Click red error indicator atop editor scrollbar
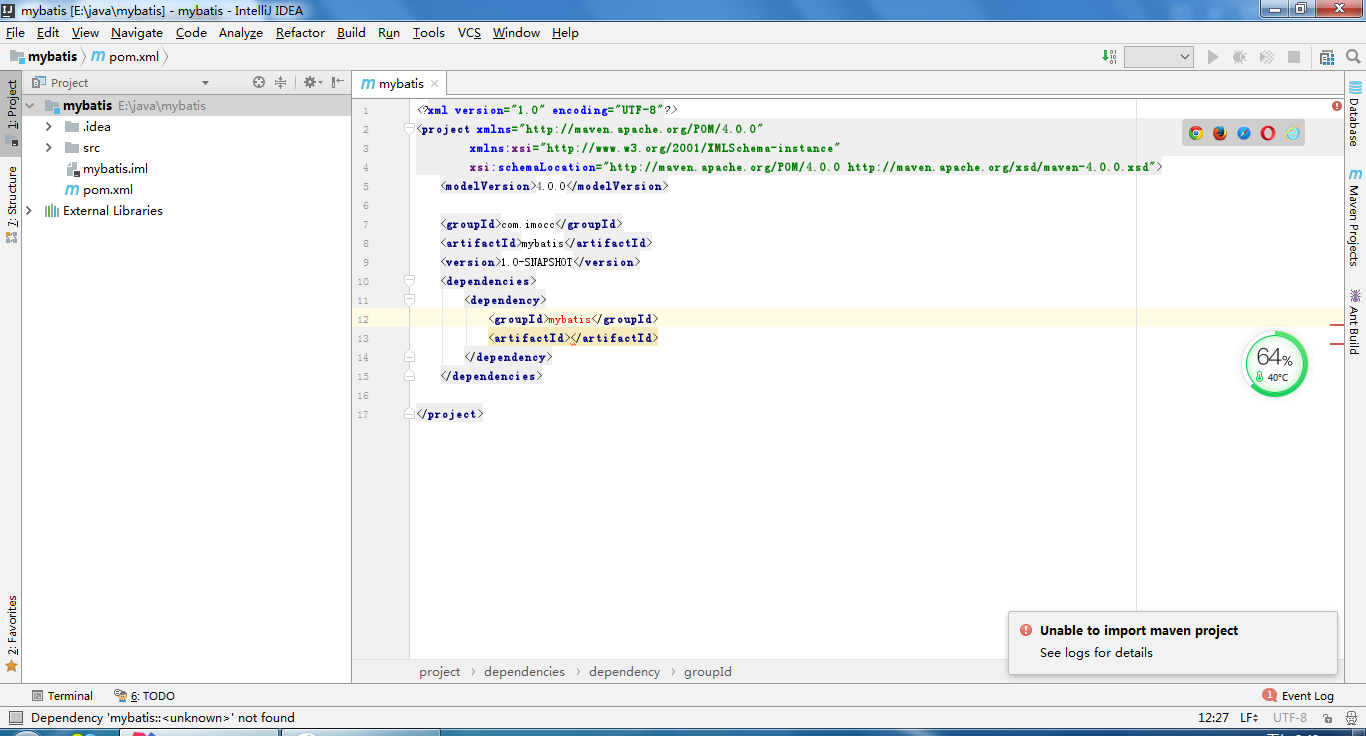1366x736 pixels. click(x=1337, y=106)
